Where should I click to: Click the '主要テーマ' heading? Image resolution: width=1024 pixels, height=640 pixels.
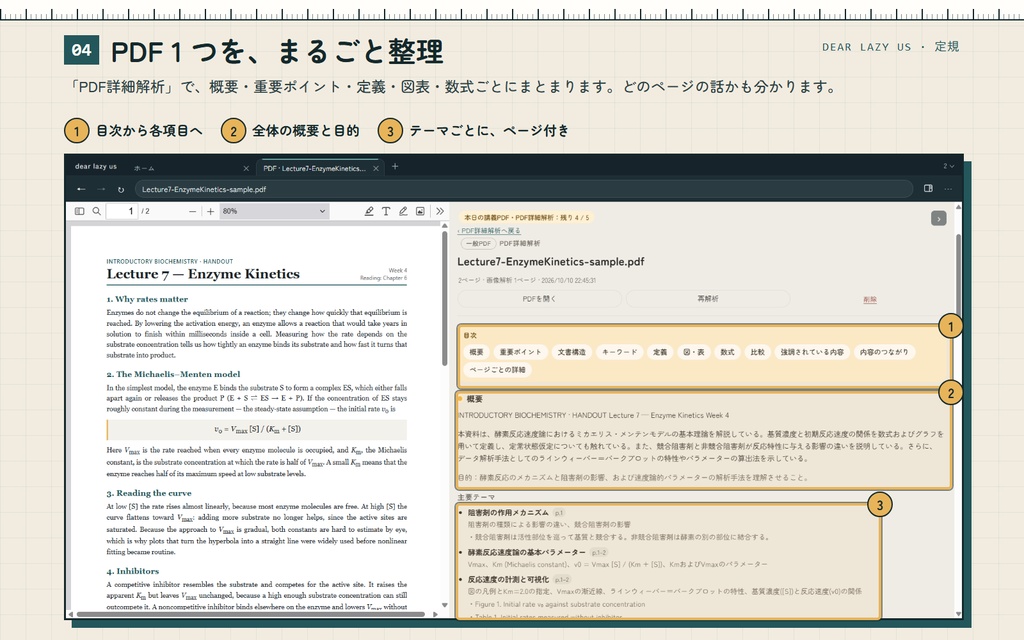pos(476,497)
